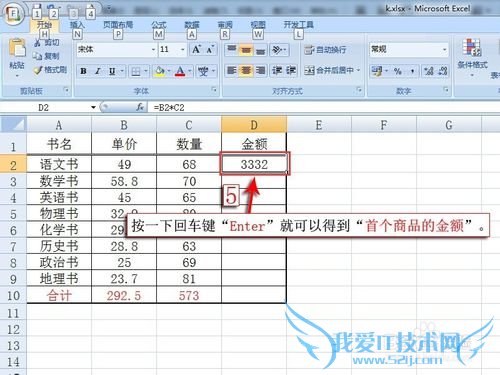Open the 常规 number format dropdown

coord(444,50)
